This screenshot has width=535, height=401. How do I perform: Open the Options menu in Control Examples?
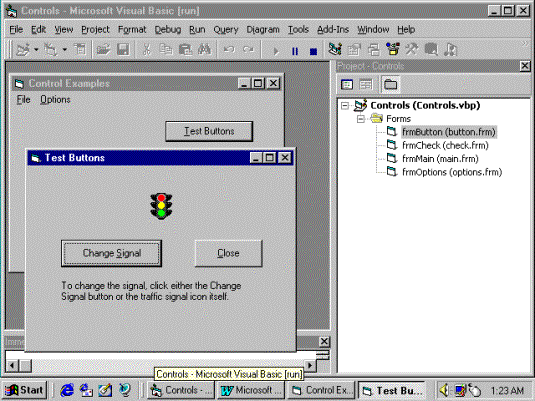point(55,100)
